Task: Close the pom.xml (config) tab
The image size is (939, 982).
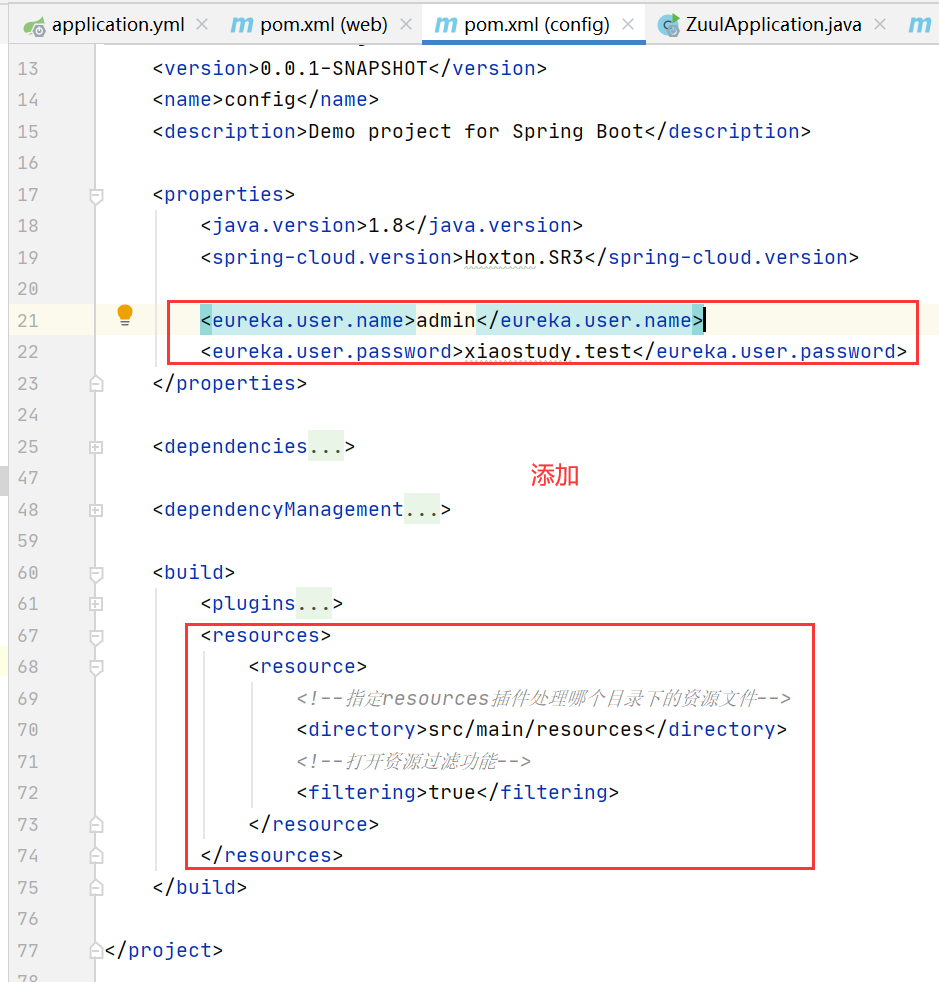Action: tap(628, 24)
